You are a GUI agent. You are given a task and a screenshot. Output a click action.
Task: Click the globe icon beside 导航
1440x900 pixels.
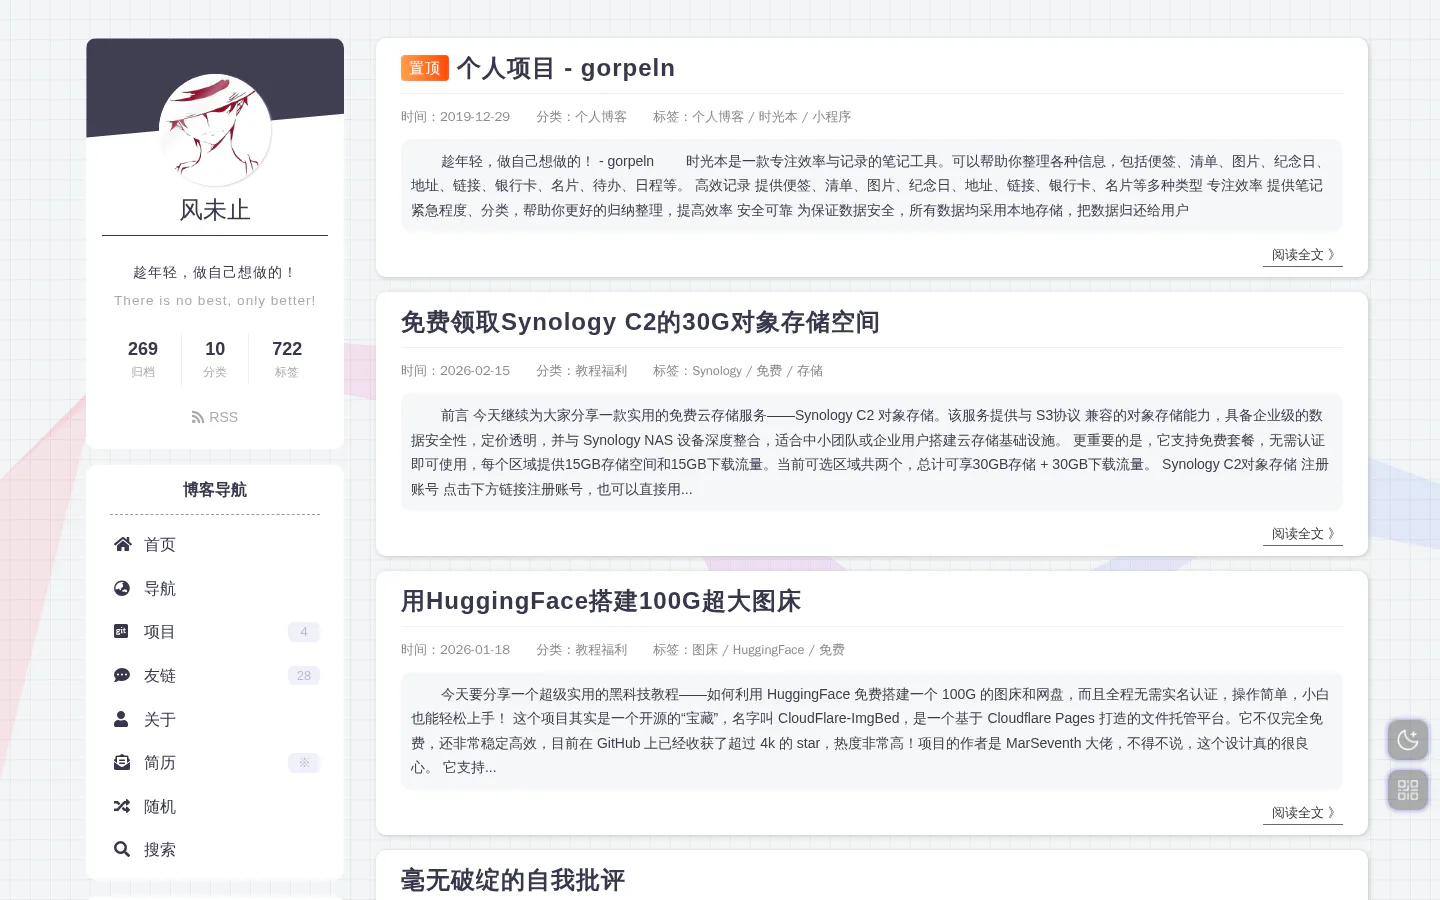tap(122, 588)
